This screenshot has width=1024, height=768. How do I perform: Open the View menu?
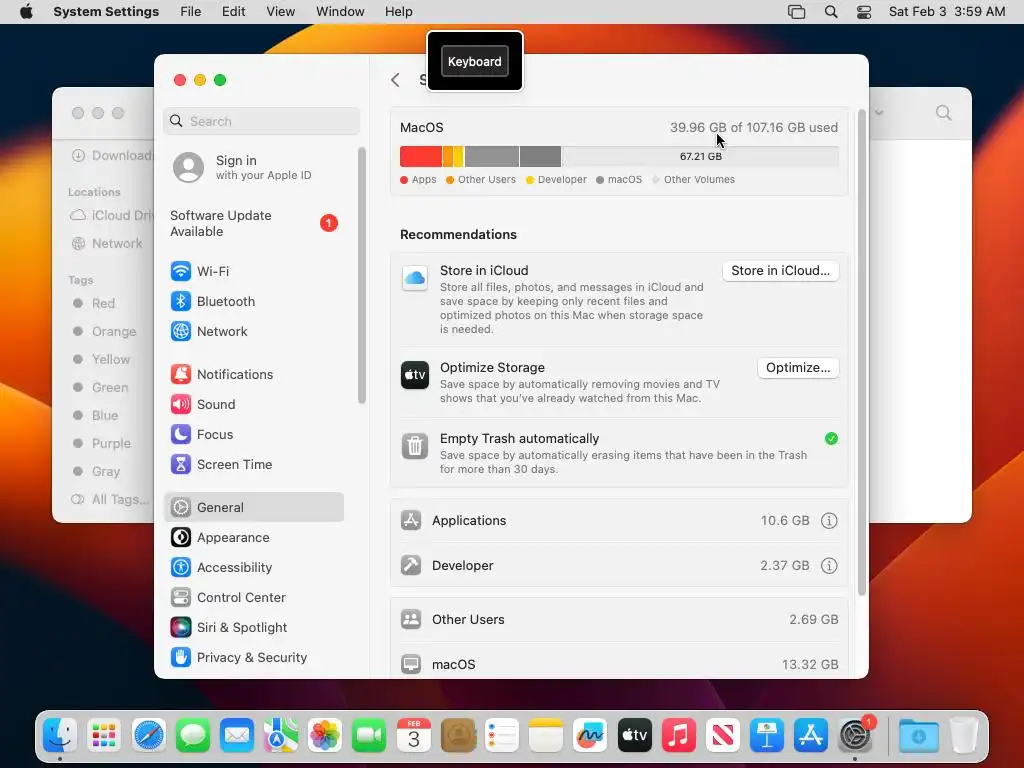click(x=280, y=12)
